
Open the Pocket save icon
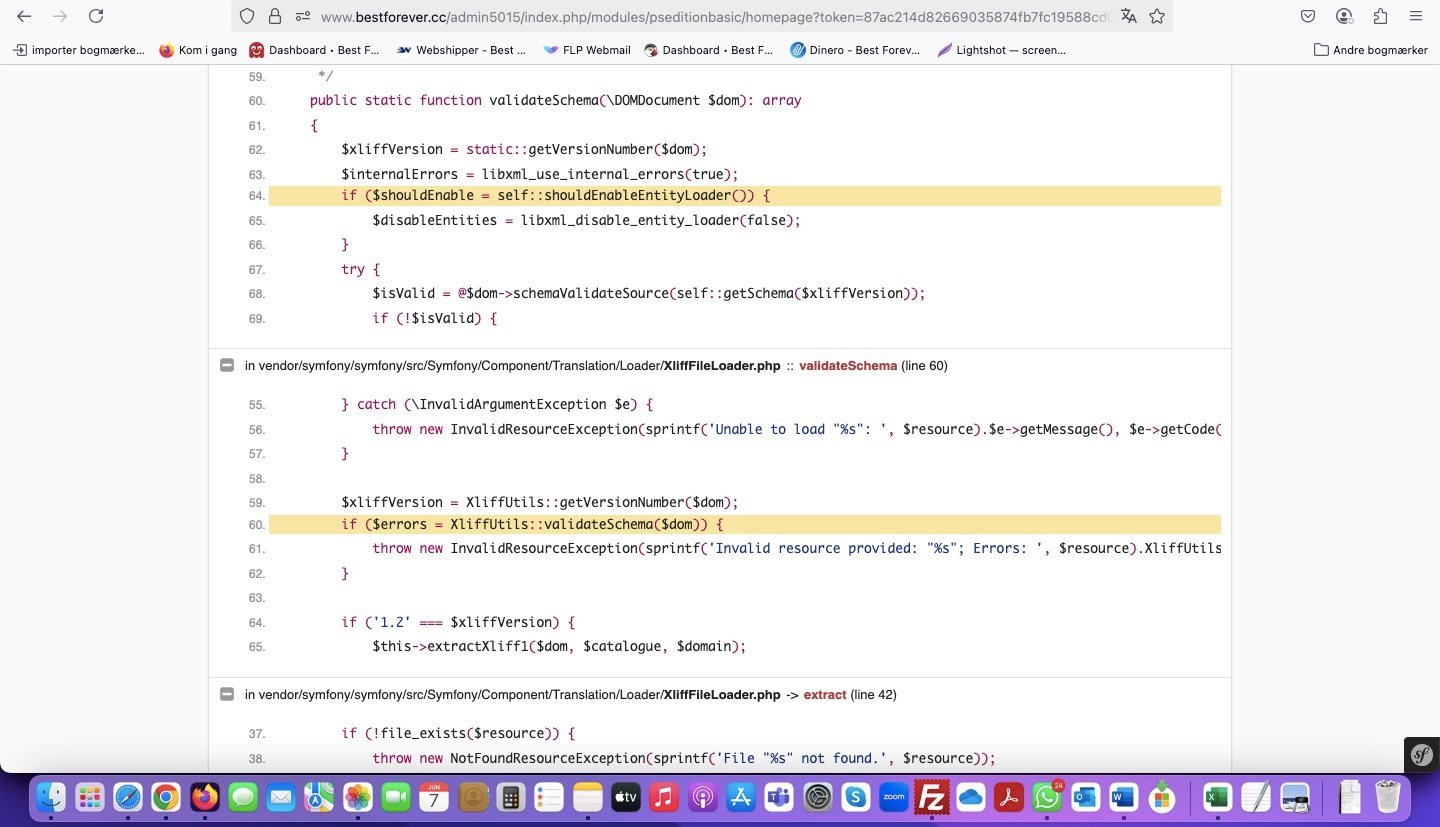point(1308,16)
